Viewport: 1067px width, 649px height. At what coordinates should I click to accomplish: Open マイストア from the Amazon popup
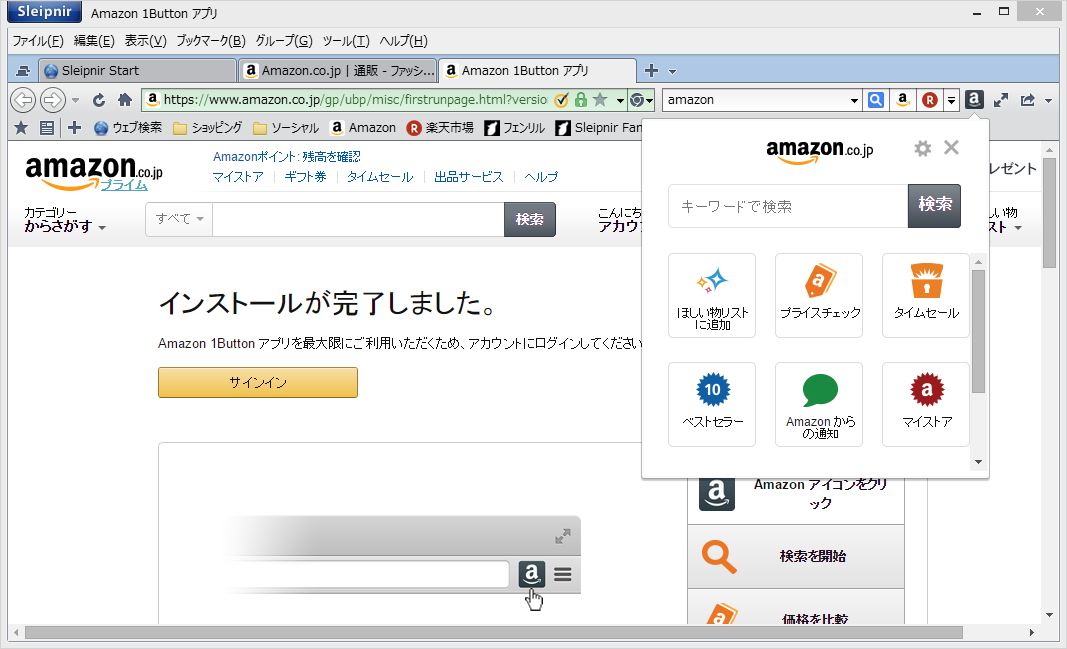925,404
